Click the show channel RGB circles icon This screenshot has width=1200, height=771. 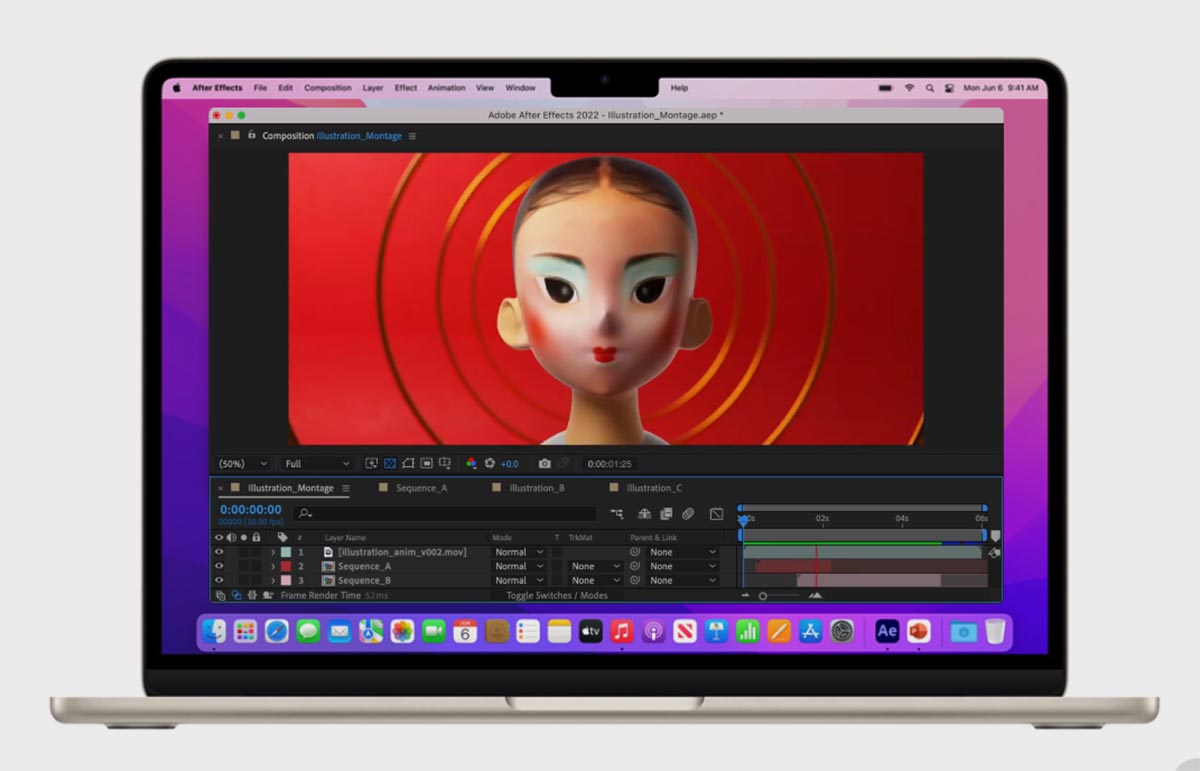click(x=472, y=464)
